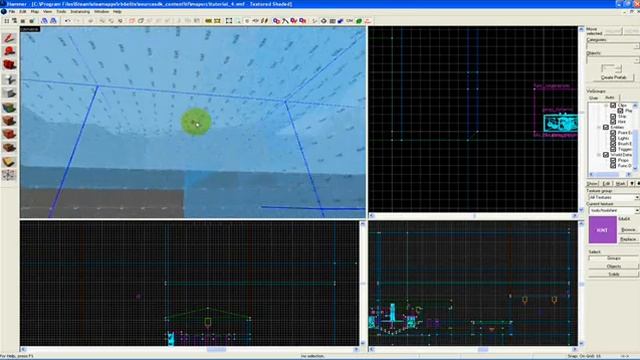Toggle the Hint visgroup checkbox
This screenshot has width=640, height=360.
[x=613, y=122]
